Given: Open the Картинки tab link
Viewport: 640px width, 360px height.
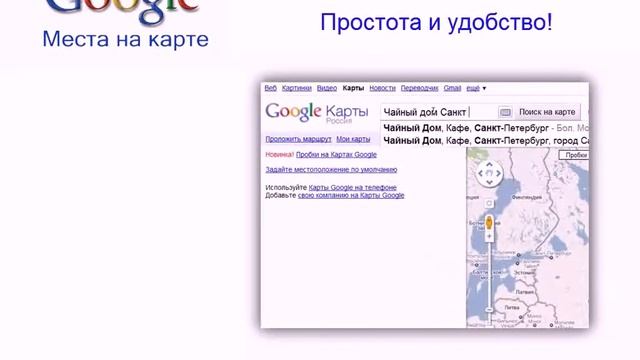Looking at the screenshot, I should (297, 88).
